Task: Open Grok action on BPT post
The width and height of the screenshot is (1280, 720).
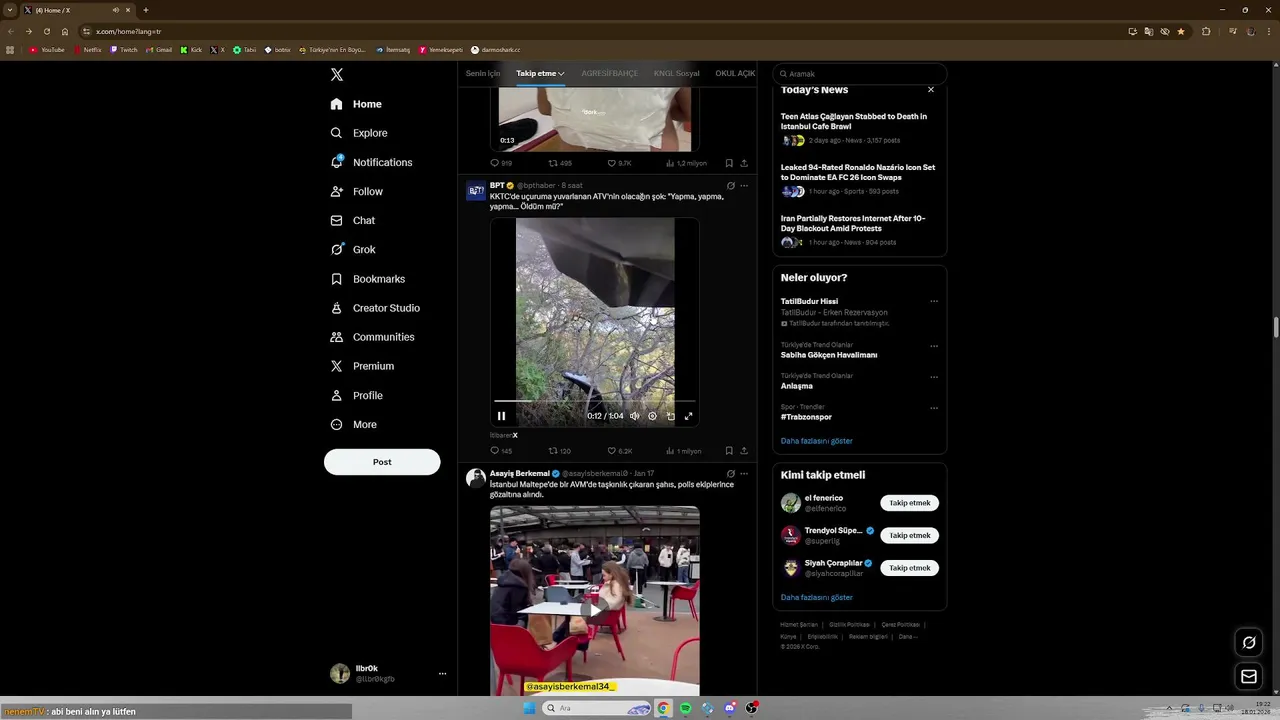Action: pos(731,185)
